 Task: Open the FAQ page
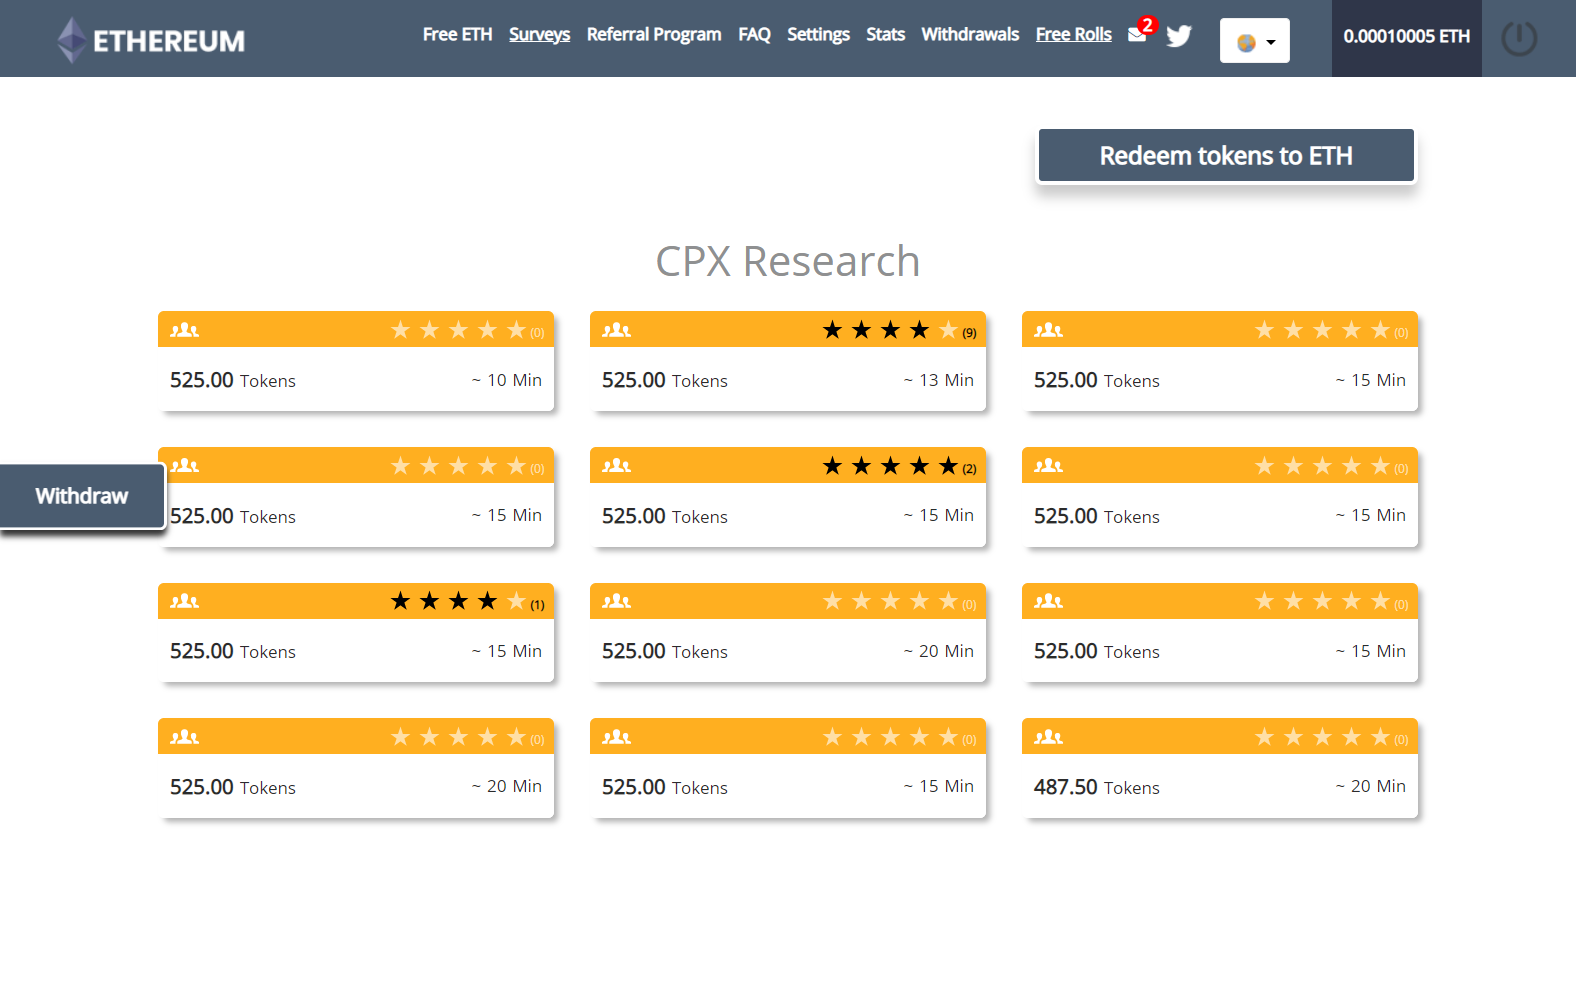tap(754, 34)
